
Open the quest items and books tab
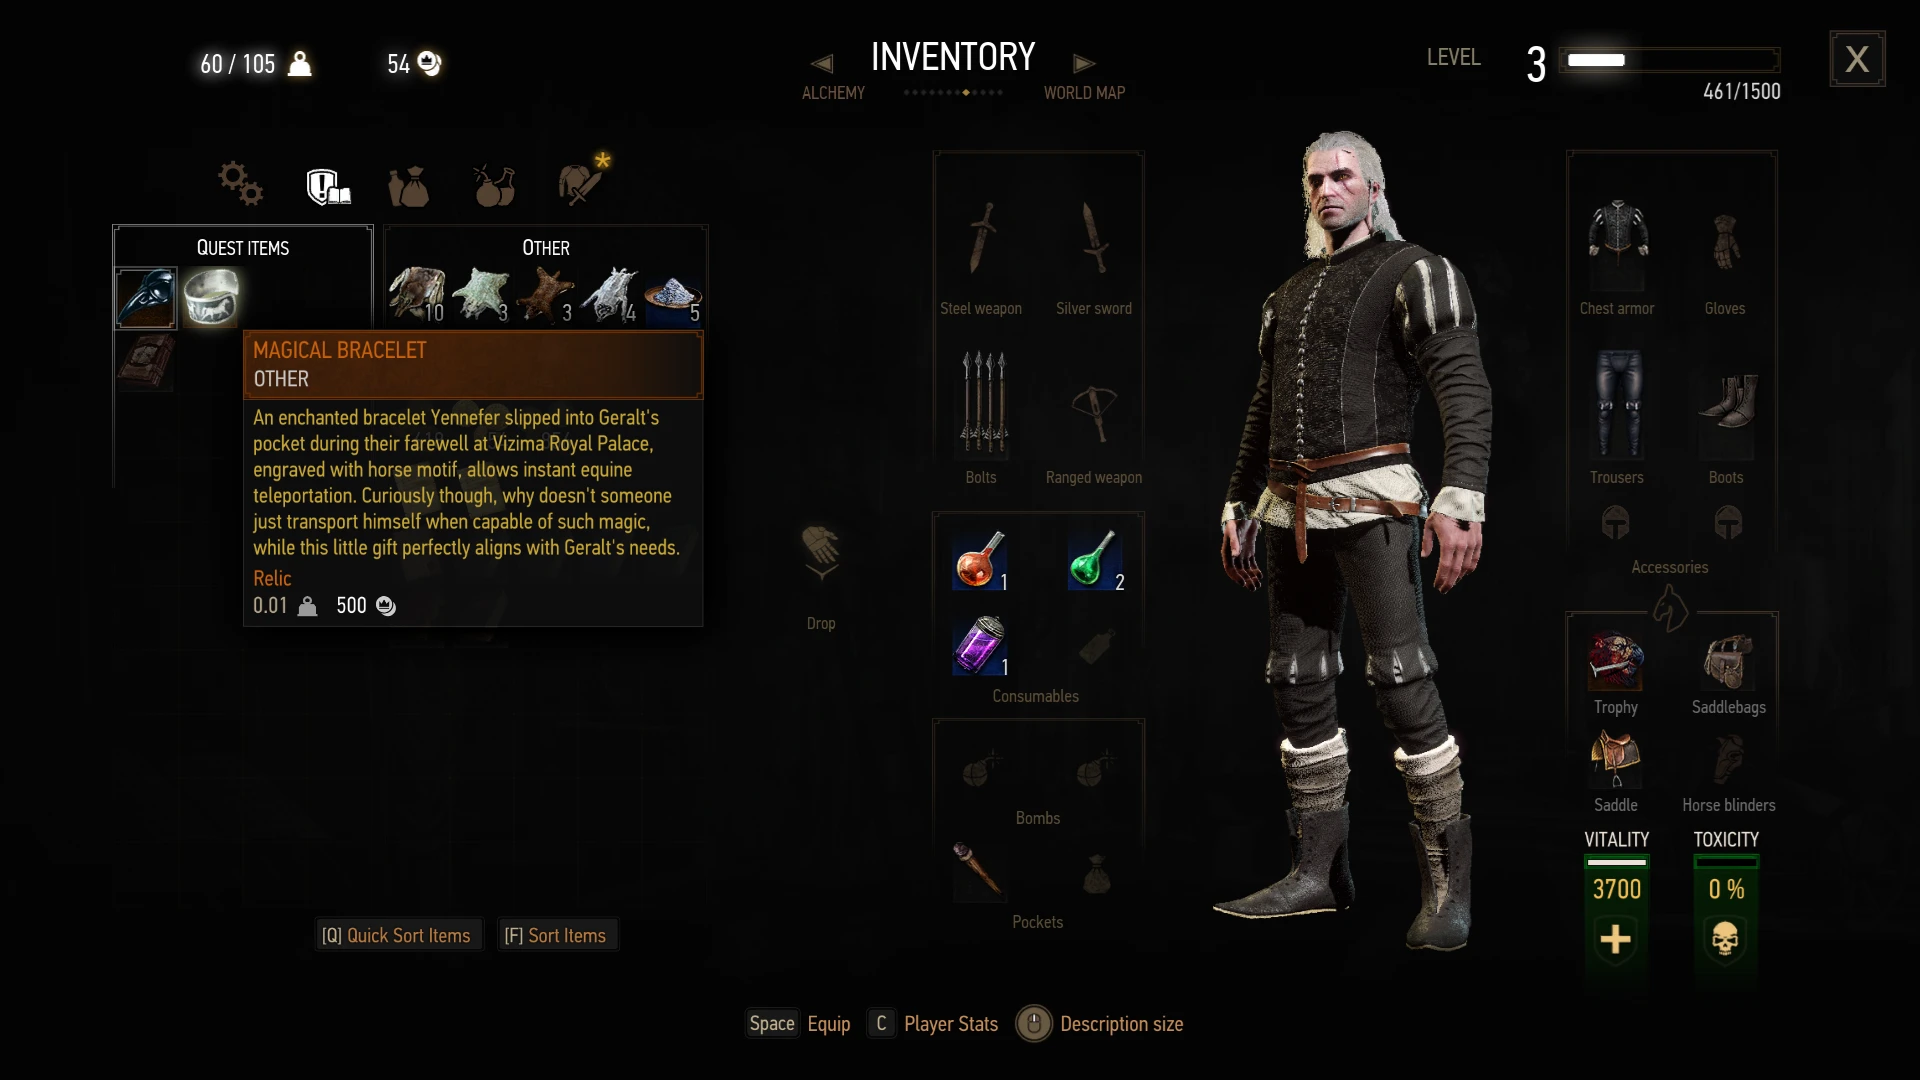(328, 185)
